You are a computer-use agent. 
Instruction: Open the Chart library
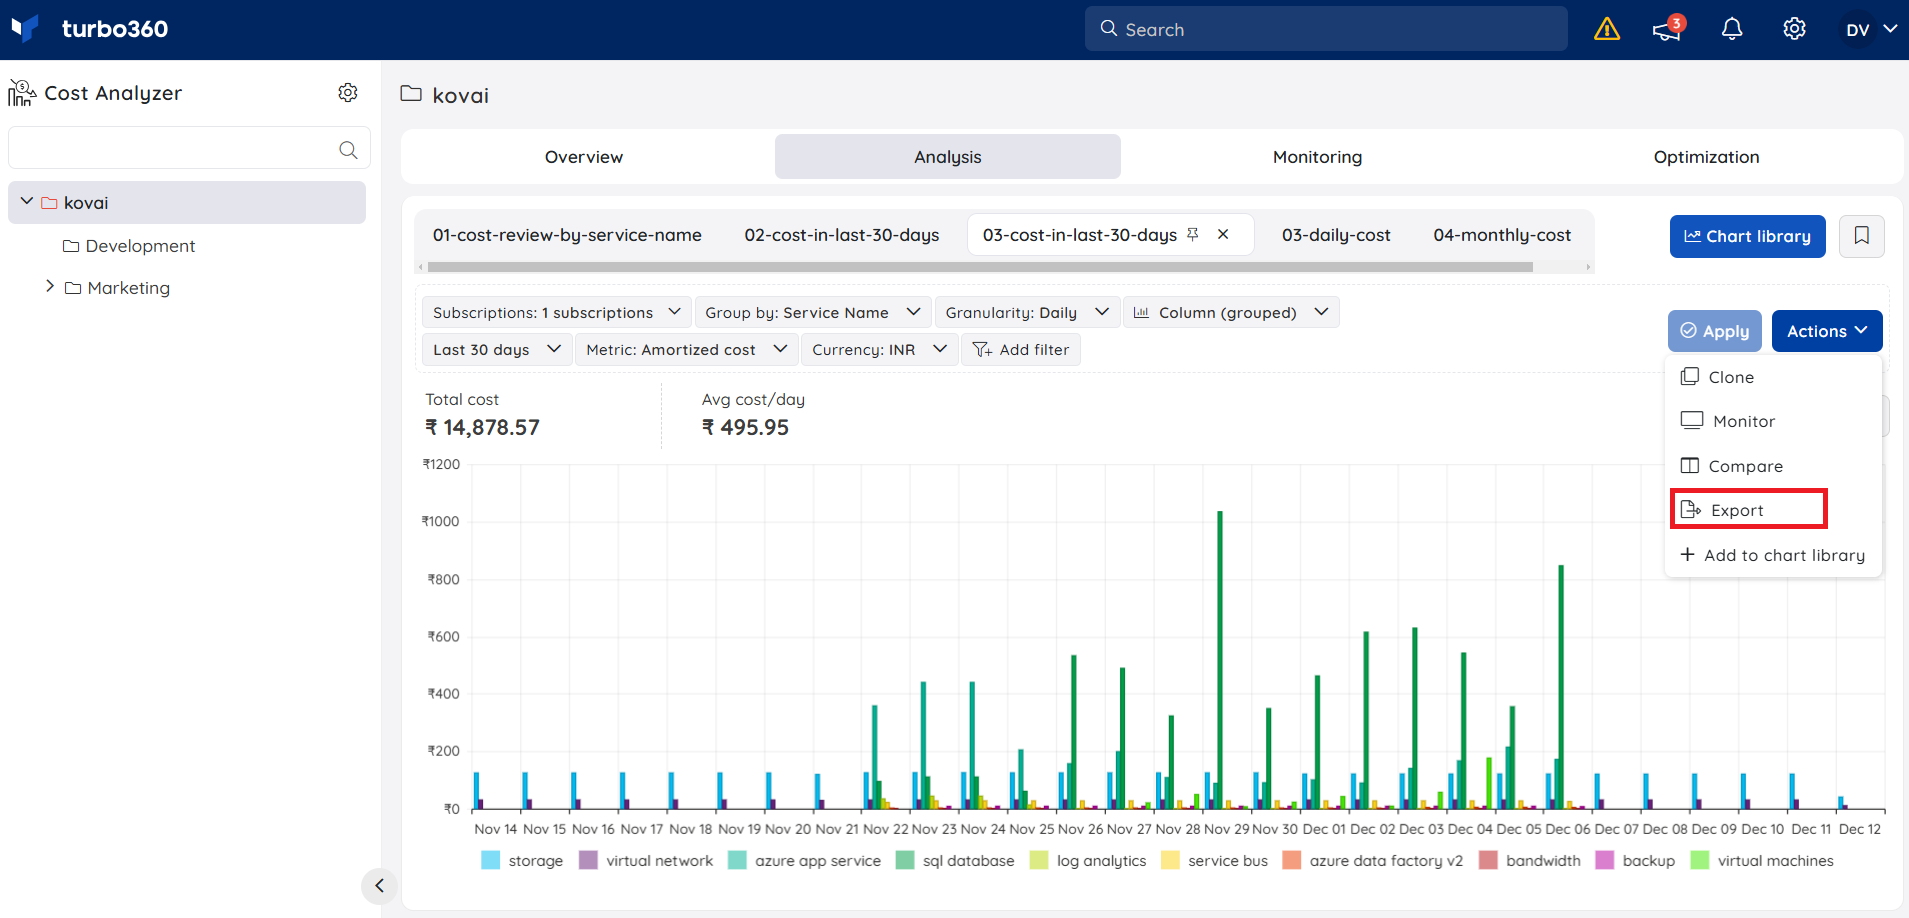1747,236
